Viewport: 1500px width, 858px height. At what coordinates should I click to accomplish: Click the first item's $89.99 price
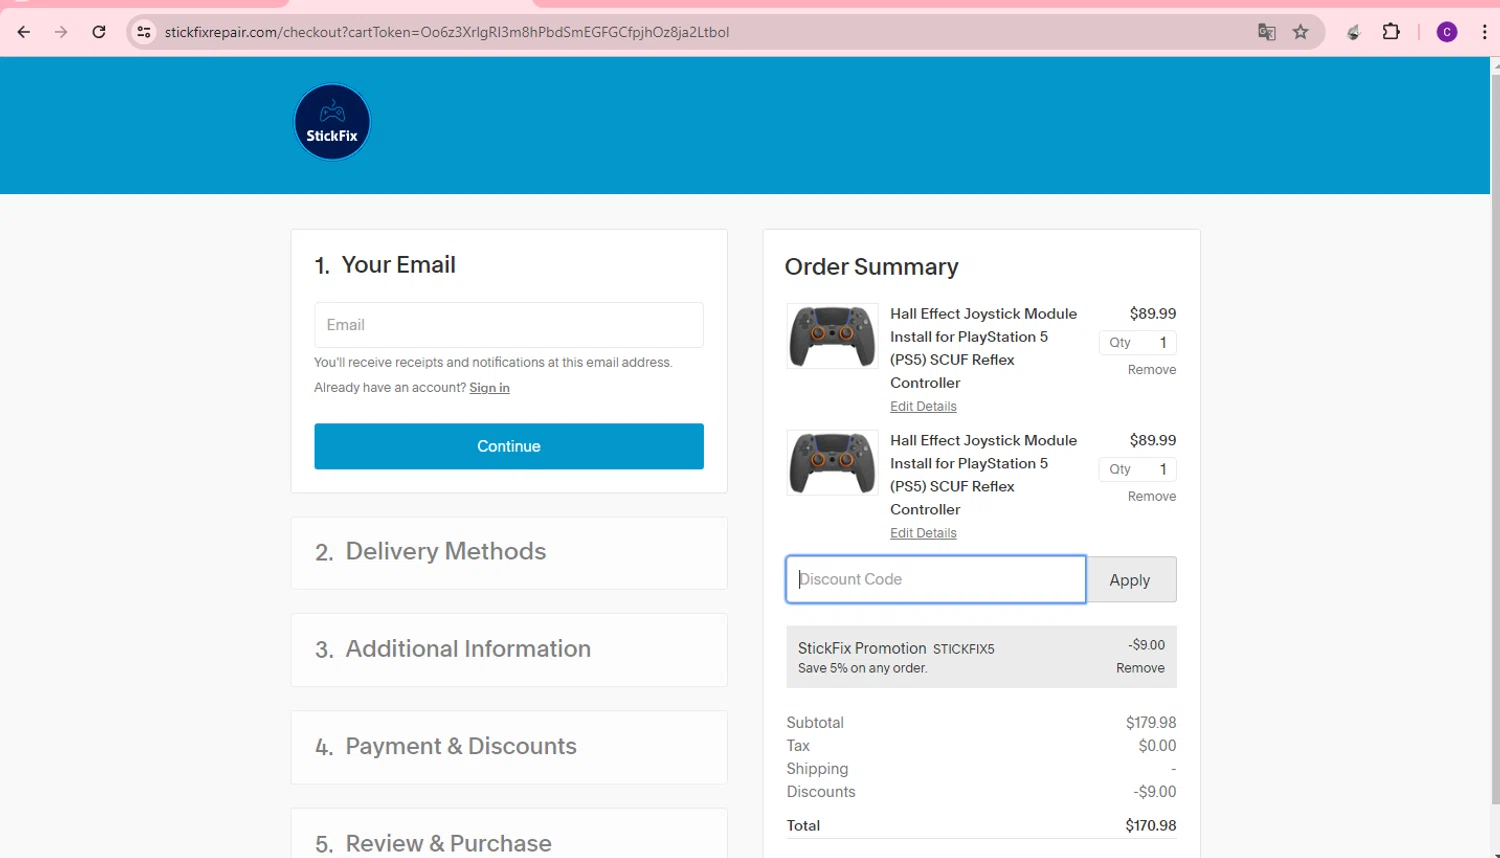coord(1153,314)
